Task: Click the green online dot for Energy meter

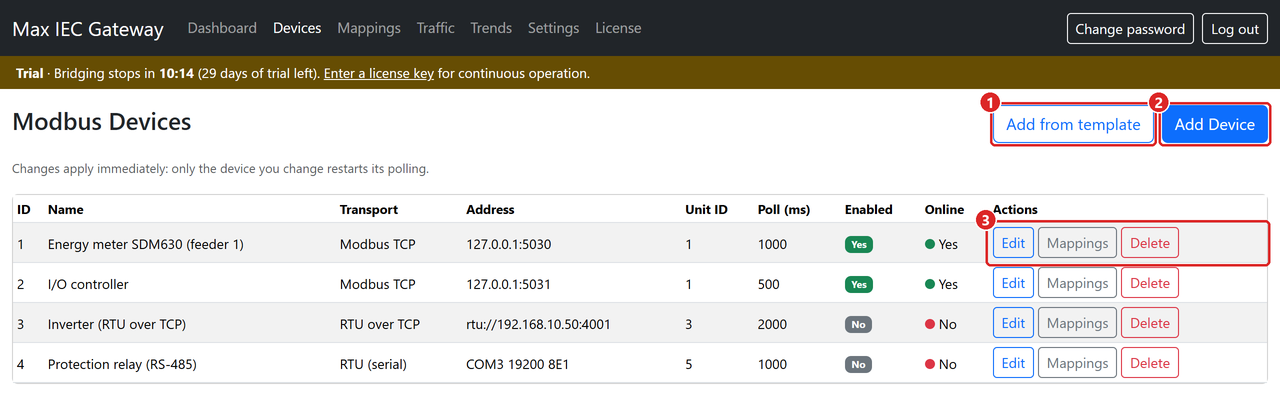Action: point(930,244)
